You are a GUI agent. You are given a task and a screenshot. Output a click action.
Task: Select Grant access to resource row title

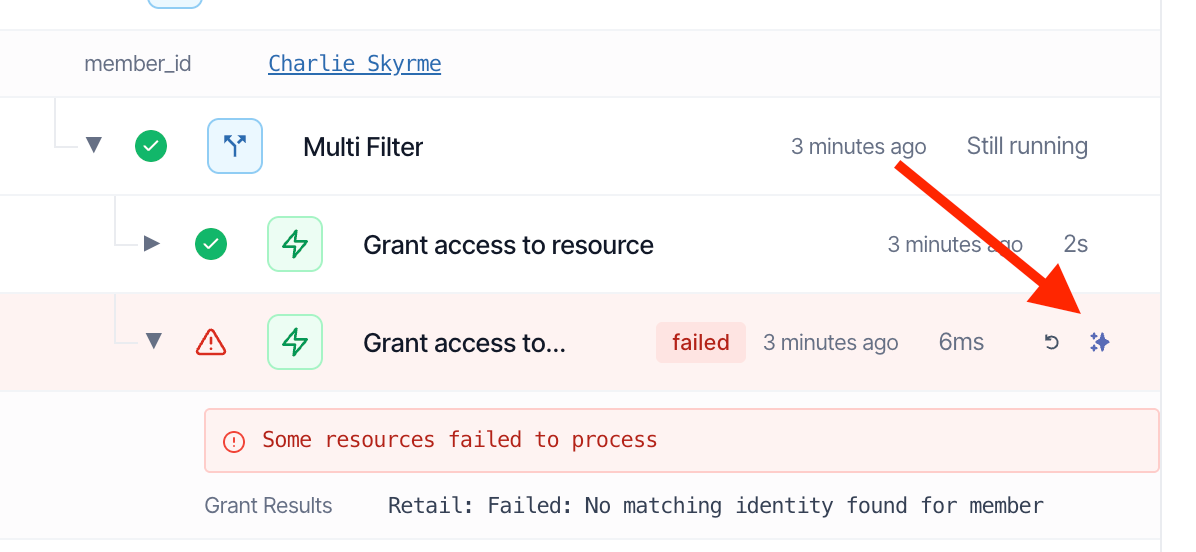508,245
